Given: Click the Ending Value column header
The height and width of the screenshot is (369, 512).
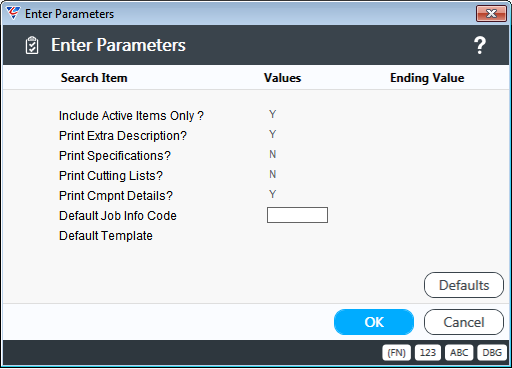Looking at the screenshot, I should (x=427, y=78).
